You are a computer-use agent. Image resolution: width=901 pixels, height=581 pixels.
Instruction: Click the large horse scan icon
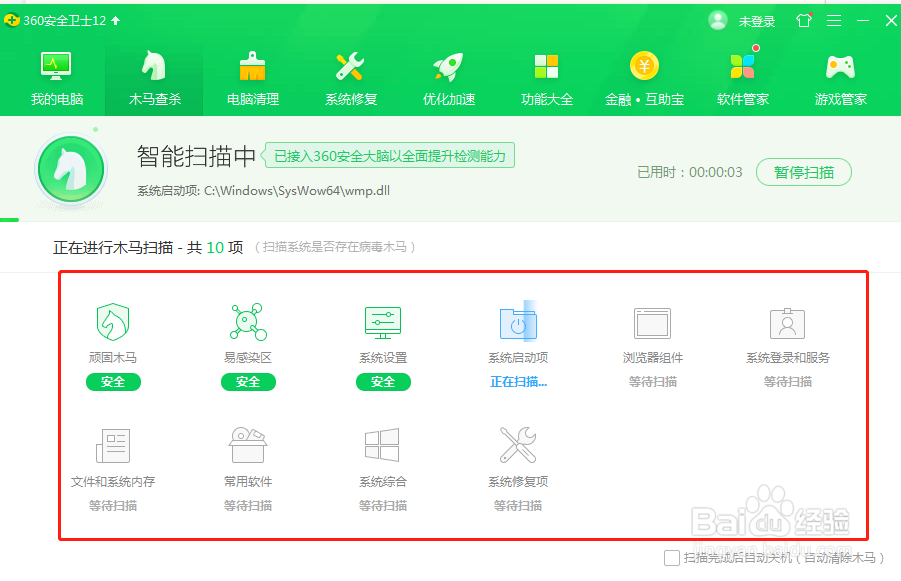pos(71,170)
